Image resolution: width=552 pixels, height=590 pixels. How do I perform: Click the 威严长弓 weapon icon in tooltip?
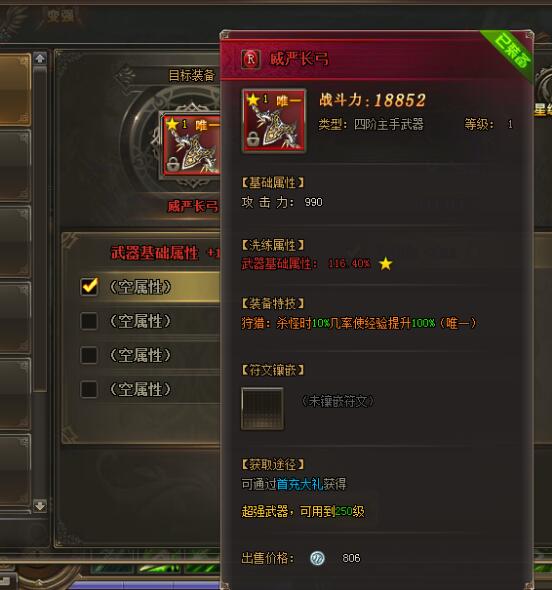274,120
